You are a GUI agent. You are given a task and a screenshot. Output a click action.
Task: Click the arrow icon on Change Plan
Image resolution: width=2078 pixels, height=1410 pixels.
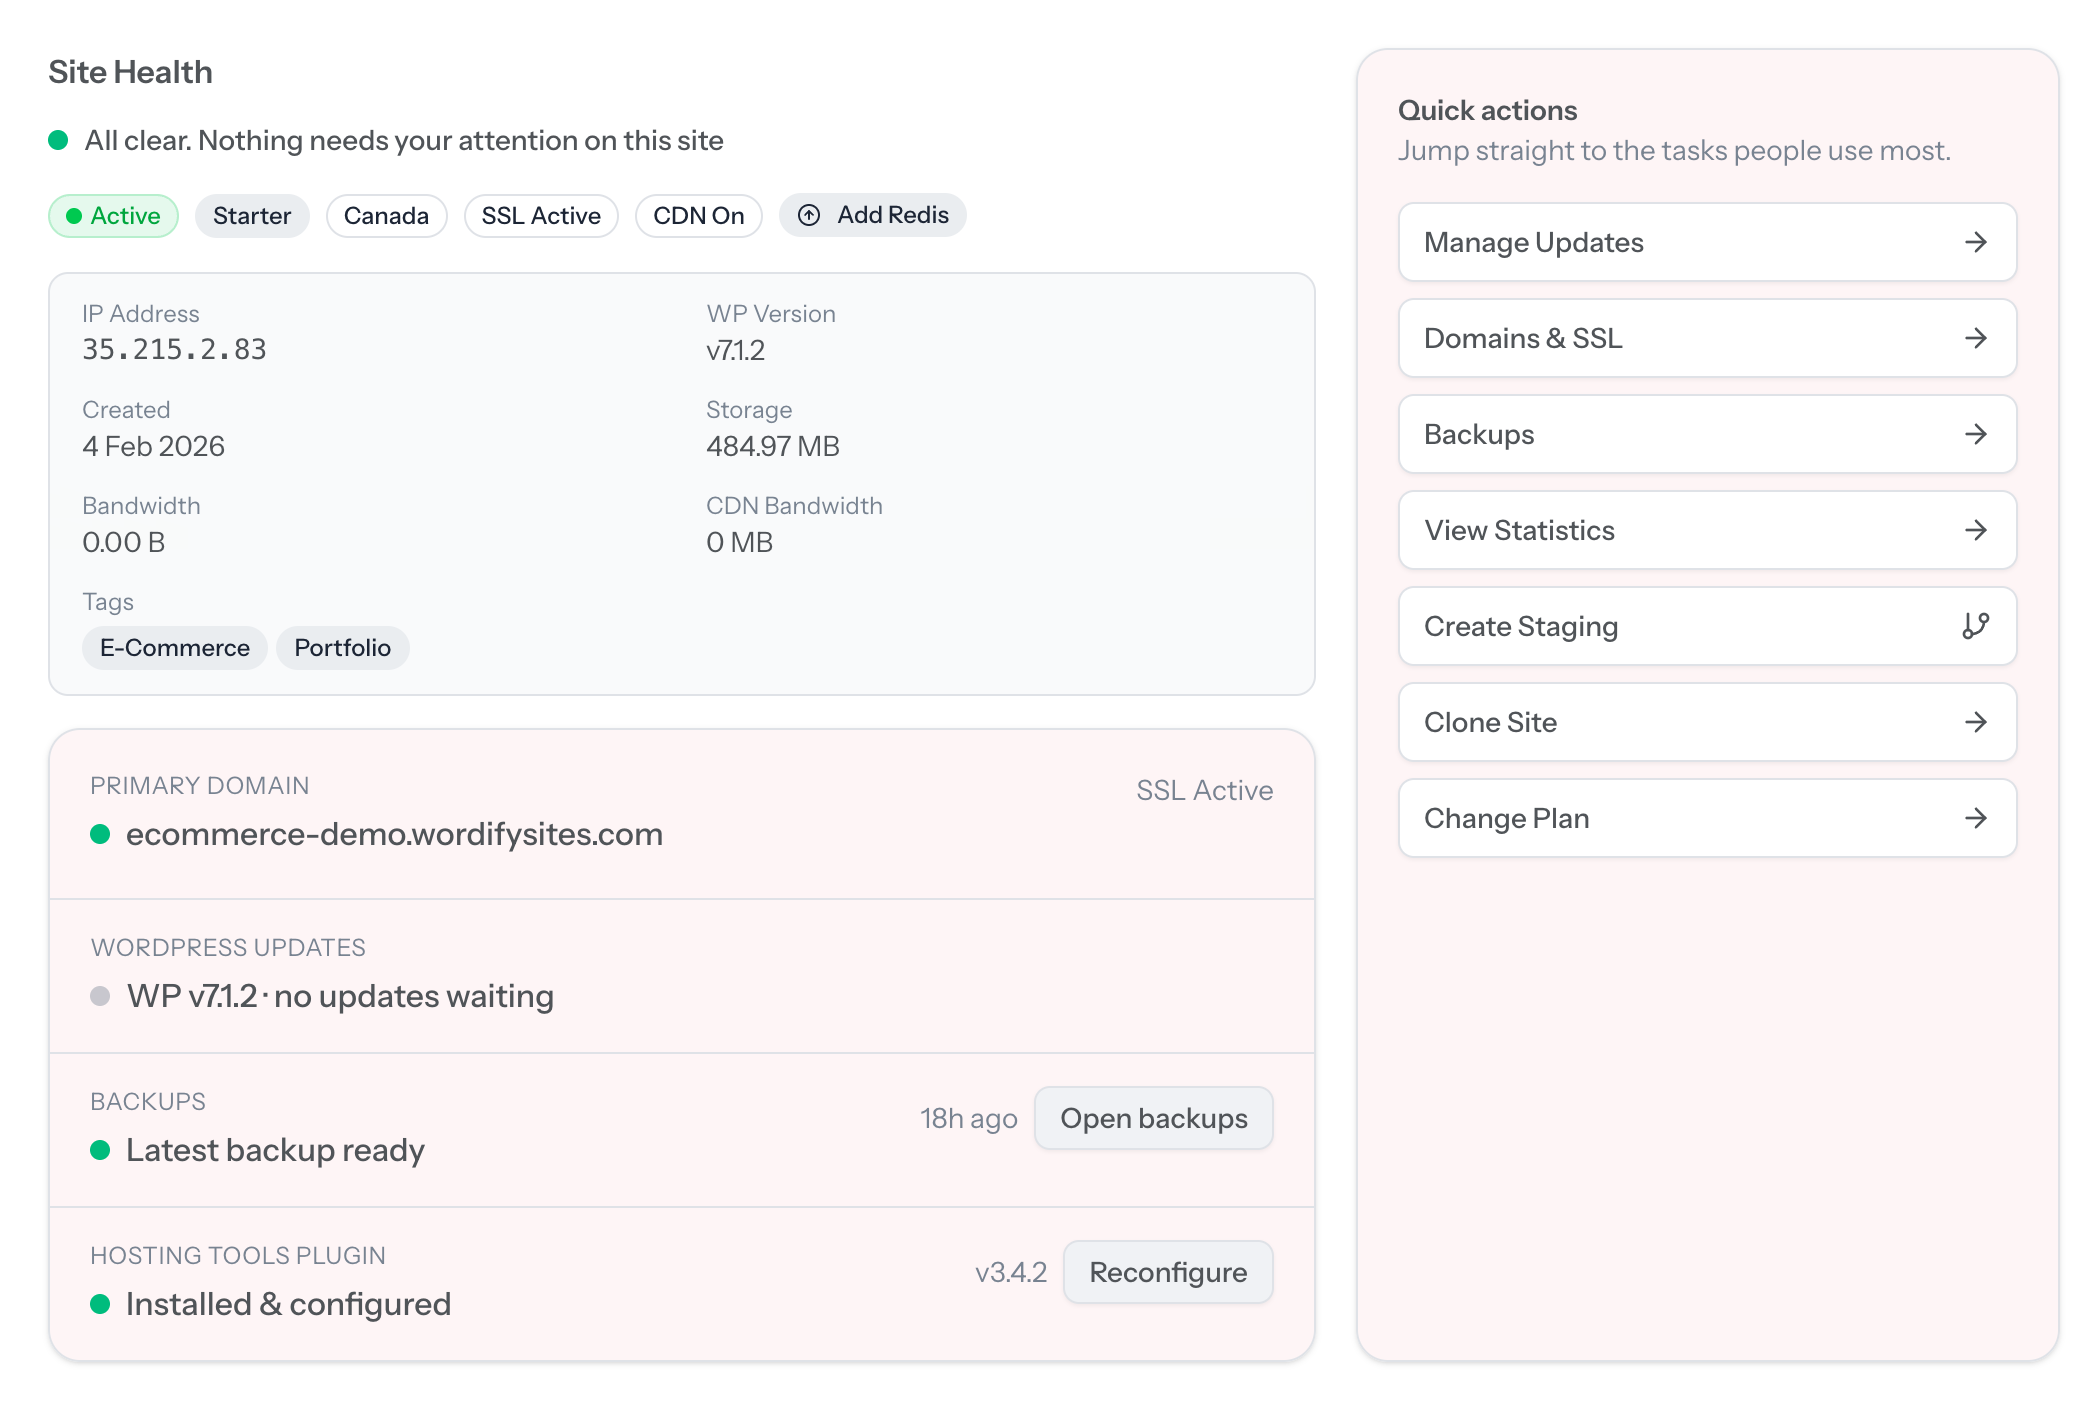(1975, 818)
